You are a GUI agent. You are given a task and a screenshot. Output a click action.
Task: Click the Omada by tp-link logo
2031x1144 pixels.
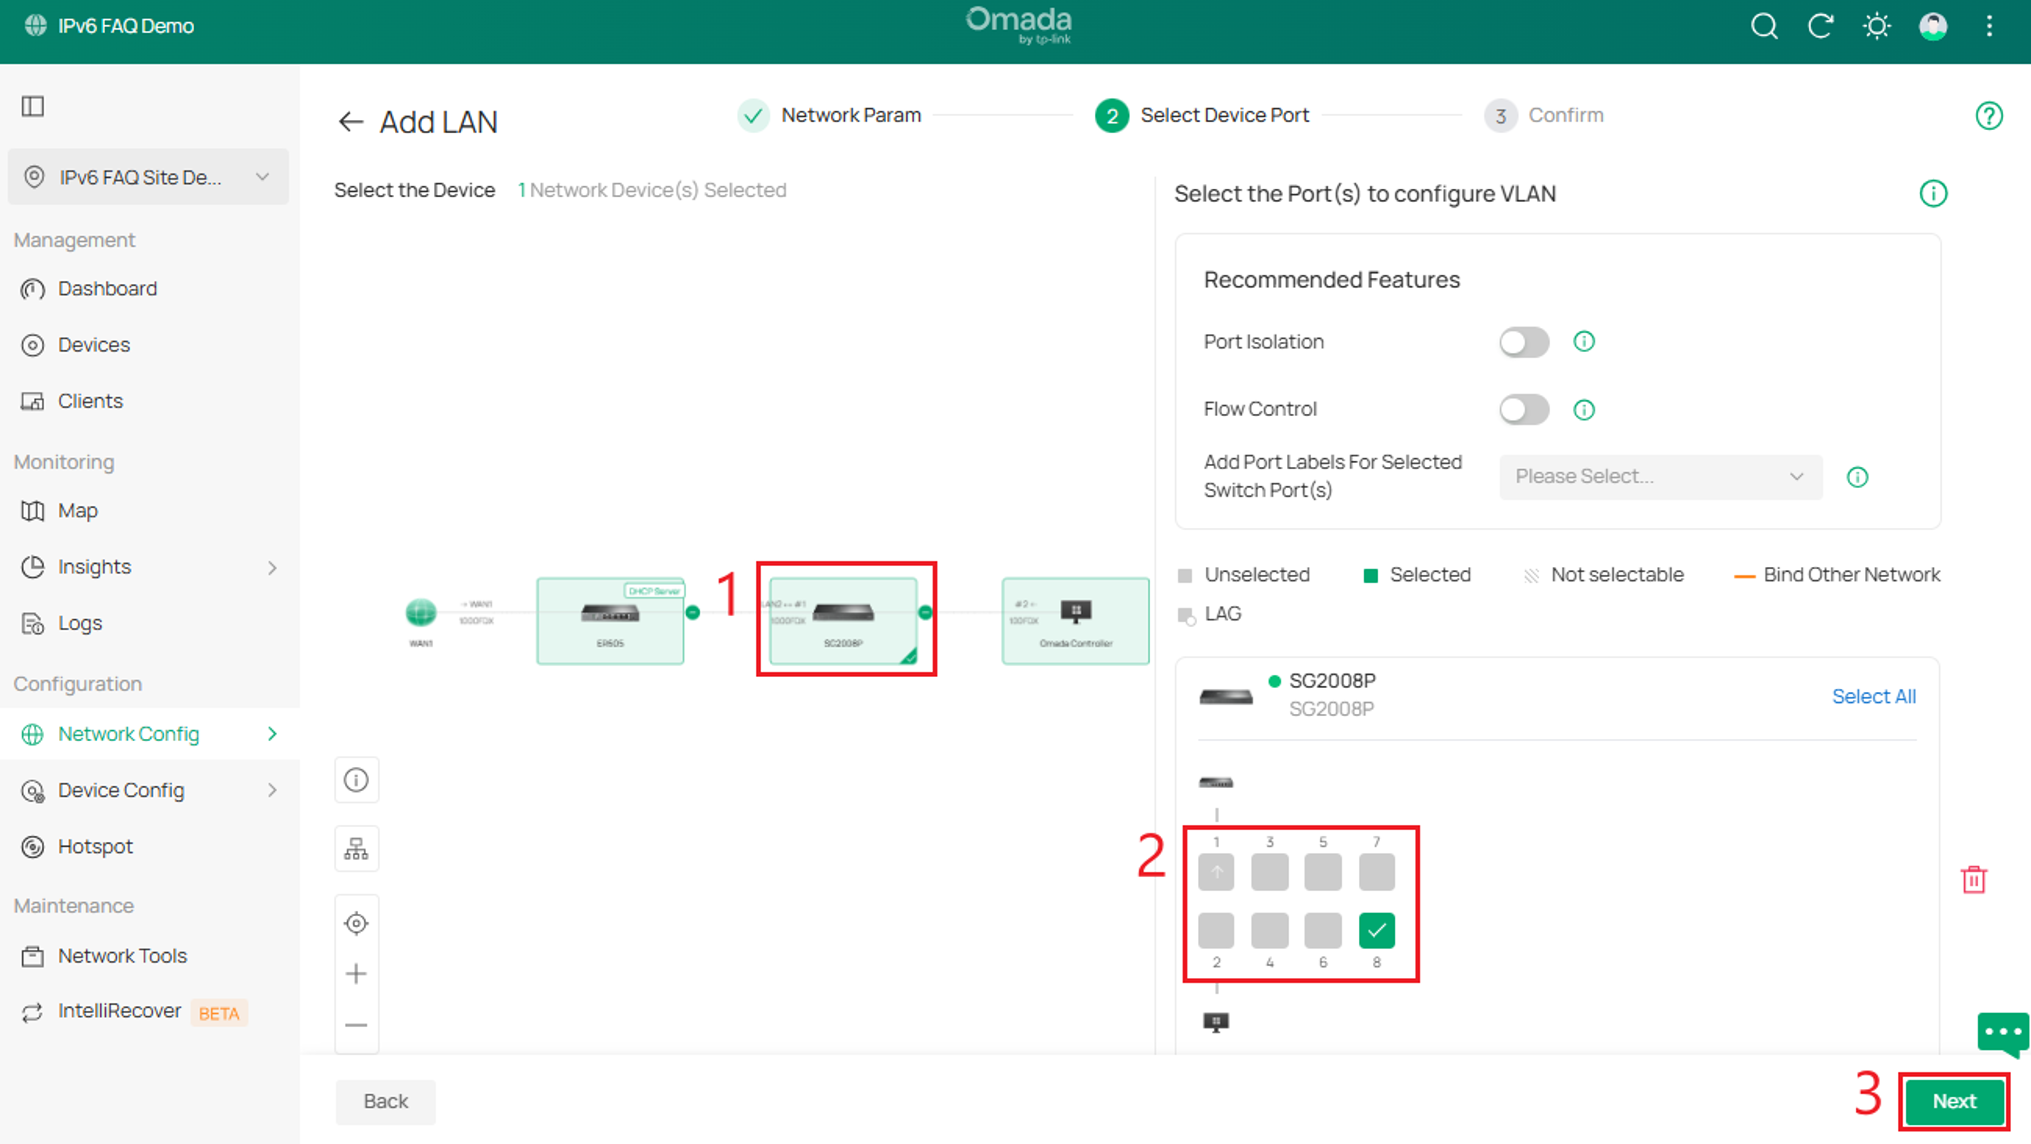point(1019,26)
